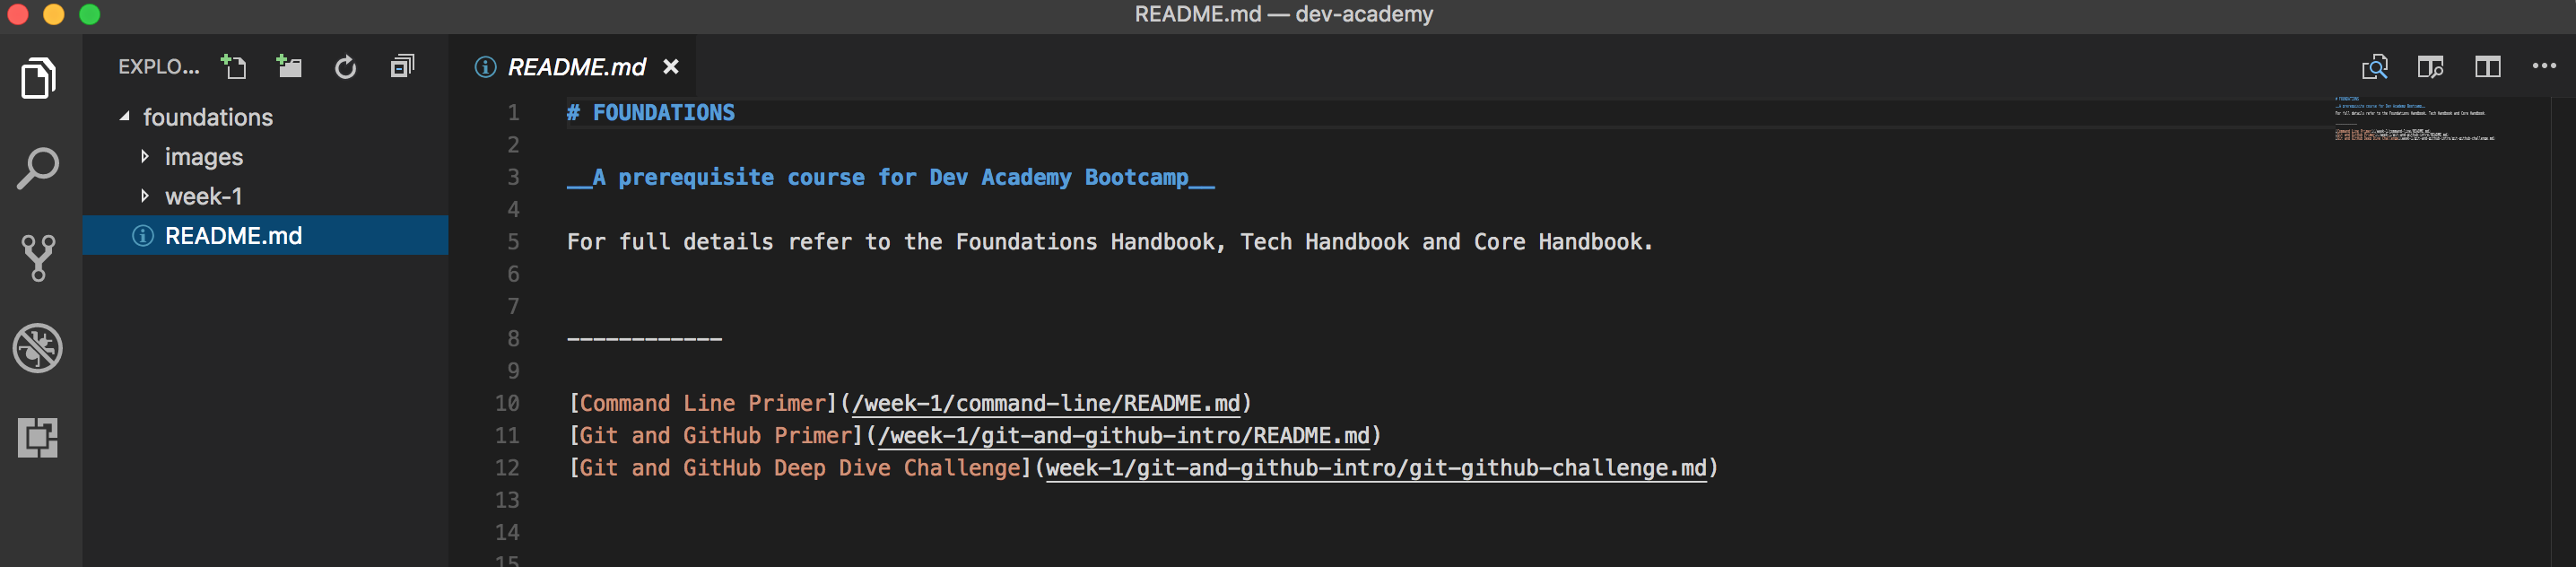Viewport: 2576px width, 567px height.
Task: Click /week-1/command-line/README.md link path
Action: pos(1046,404)
